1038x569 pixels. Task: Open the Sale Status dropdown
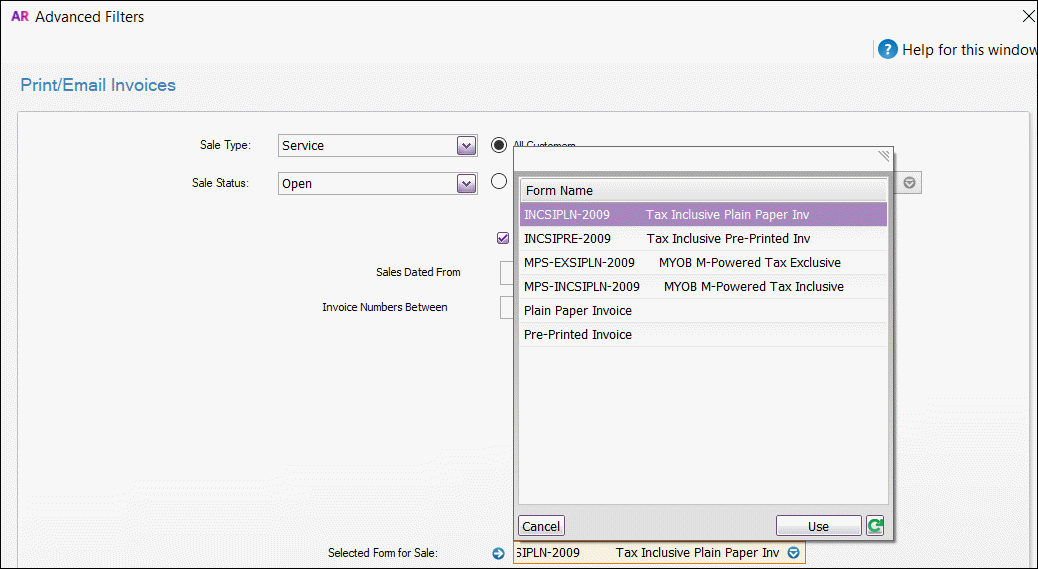pos(467,183)
